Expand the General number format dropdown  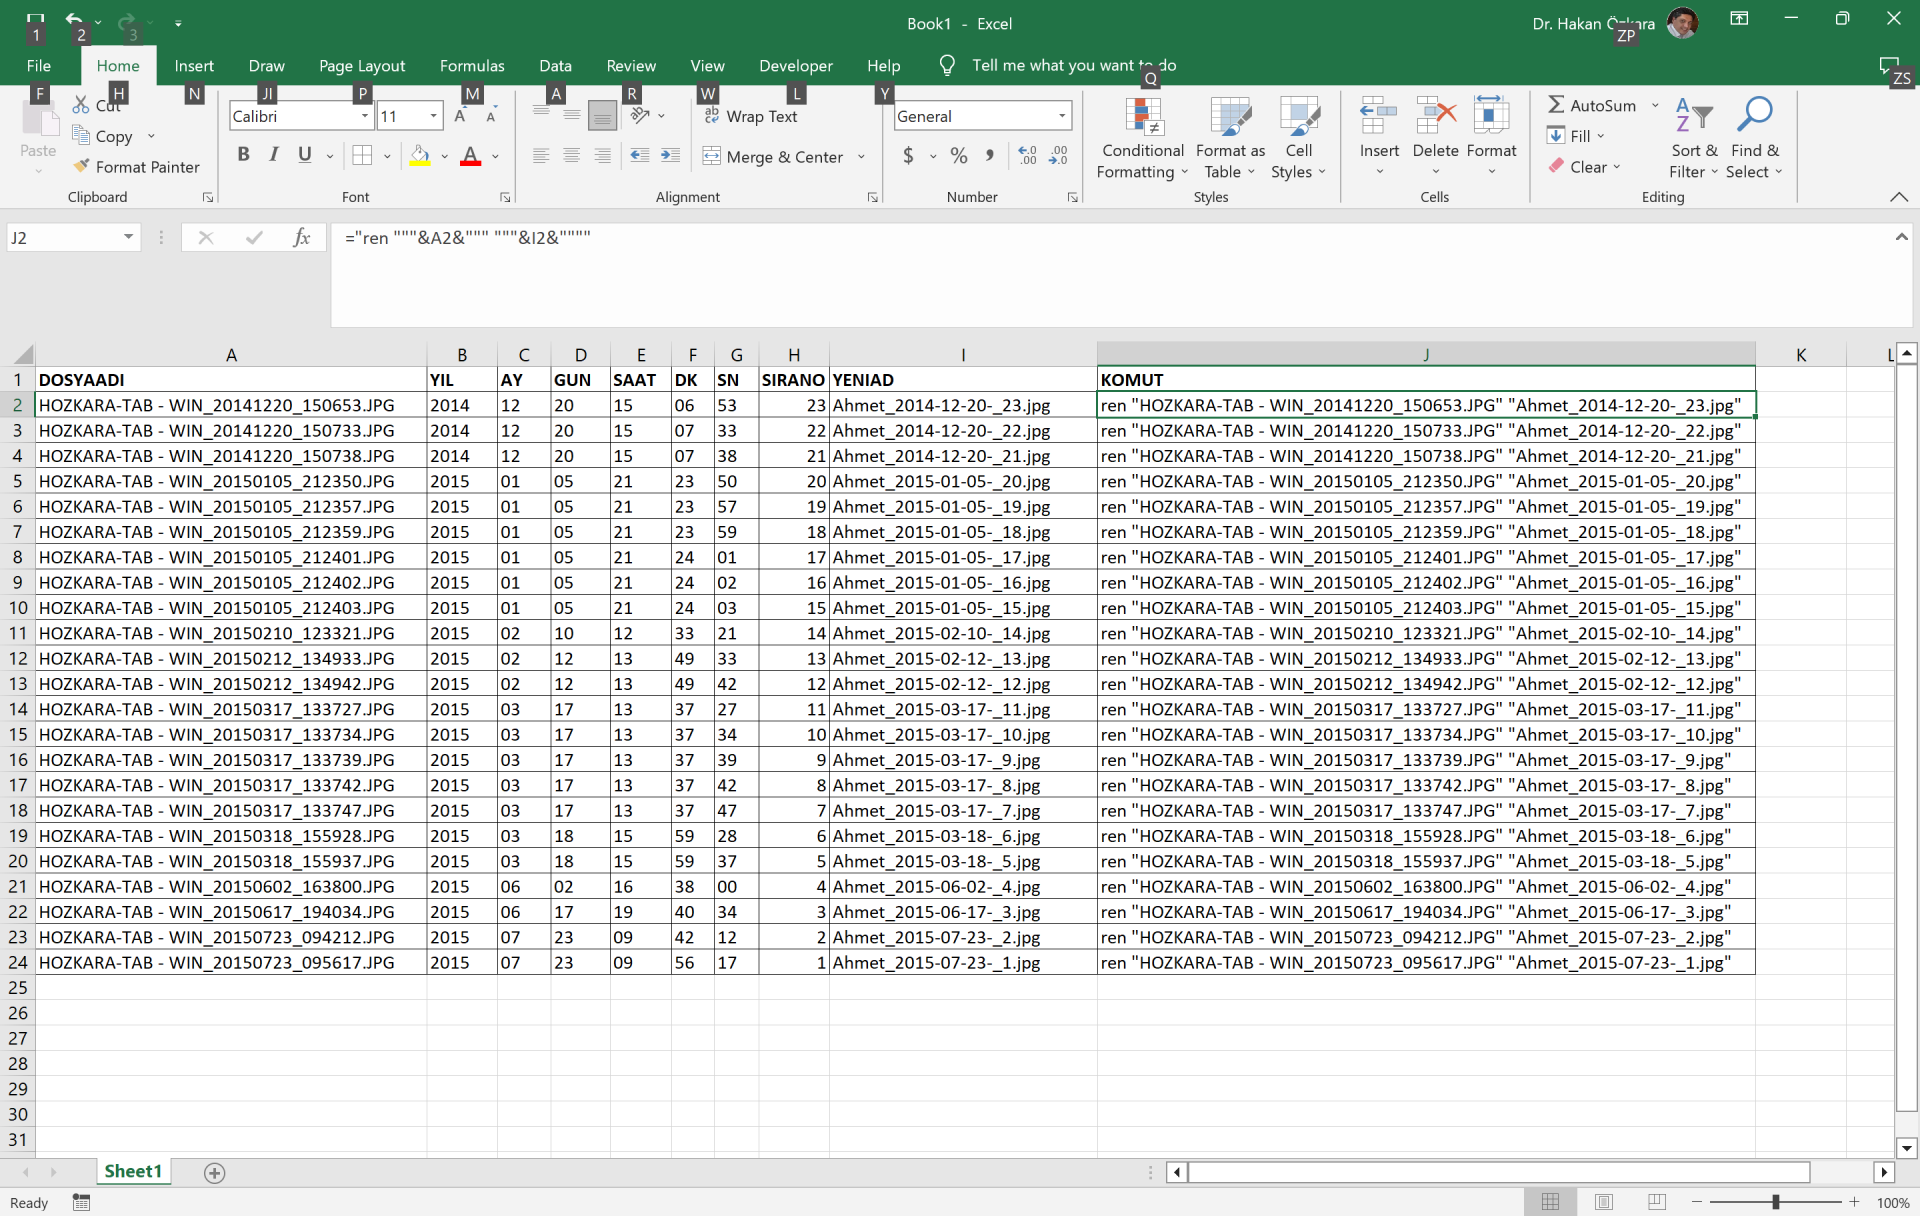[1061, 116]
